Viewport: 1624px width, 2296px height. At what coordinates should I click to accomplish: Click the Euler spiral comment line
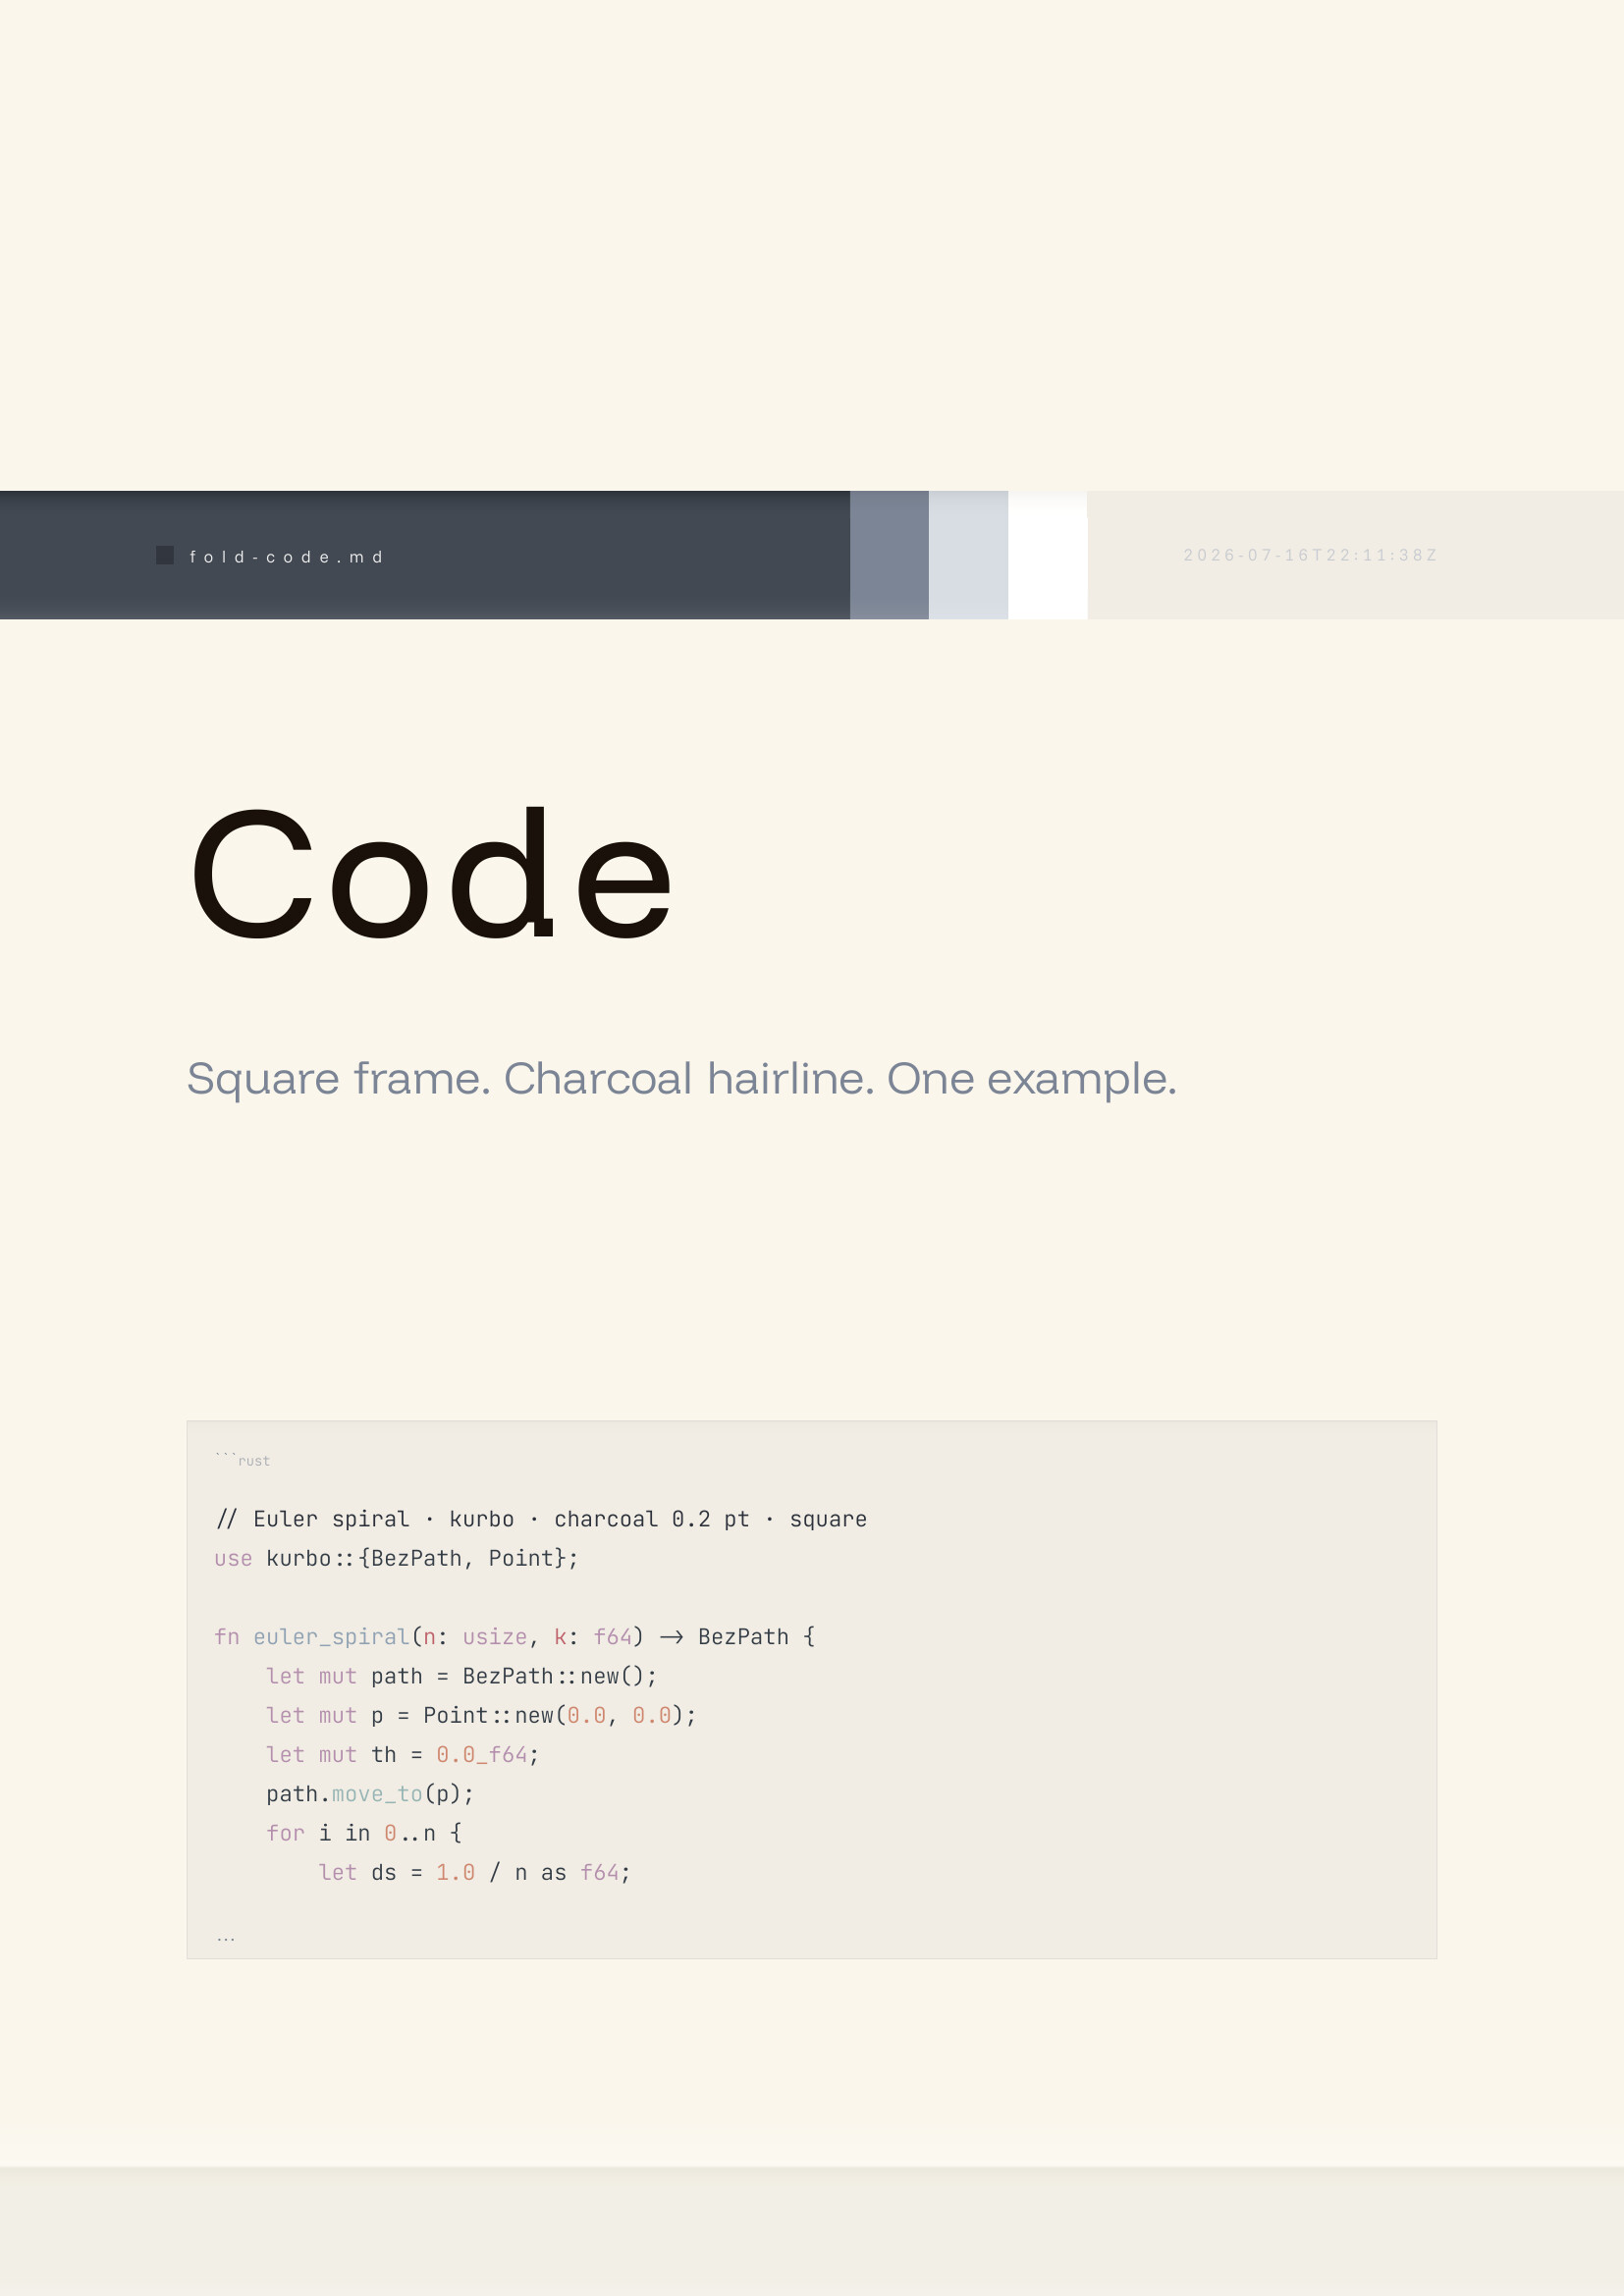541,1519
